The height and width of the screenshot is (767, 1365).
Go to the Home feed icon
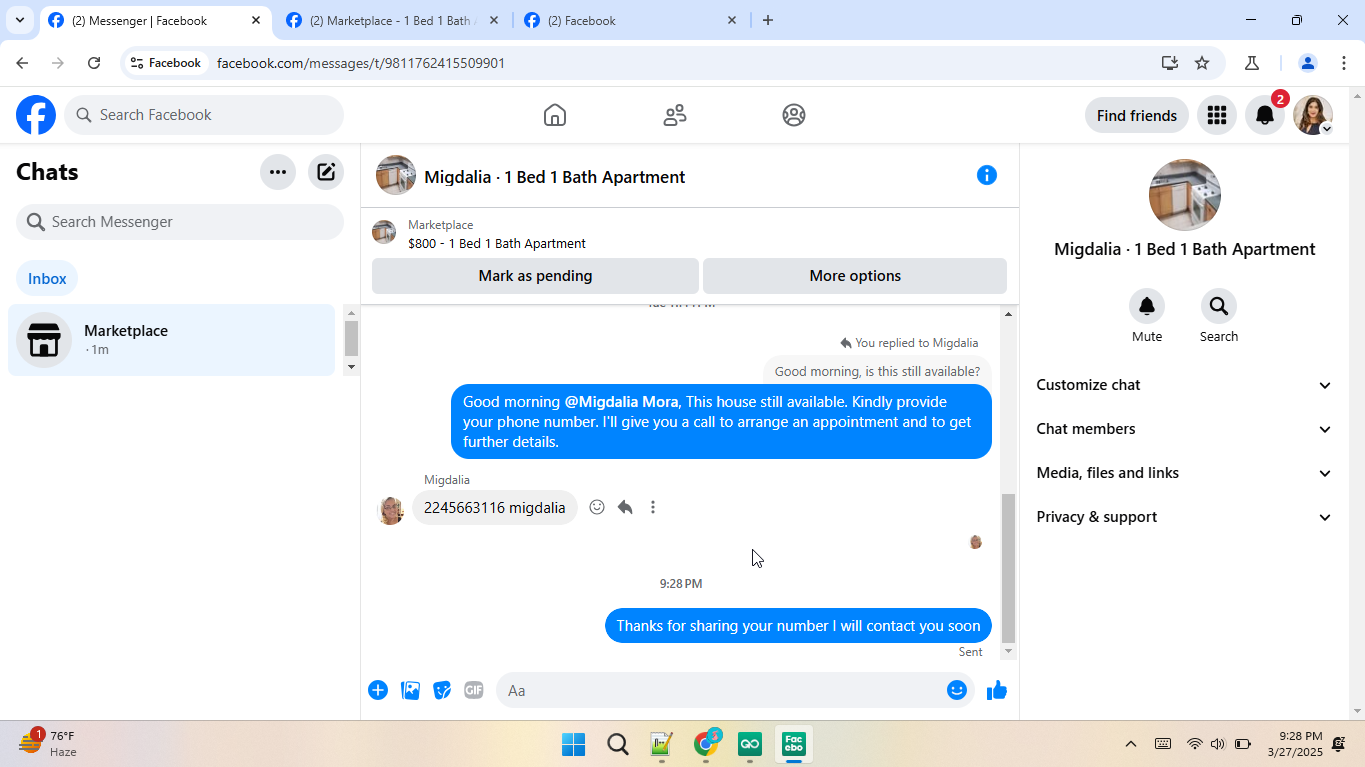(555, 115)
